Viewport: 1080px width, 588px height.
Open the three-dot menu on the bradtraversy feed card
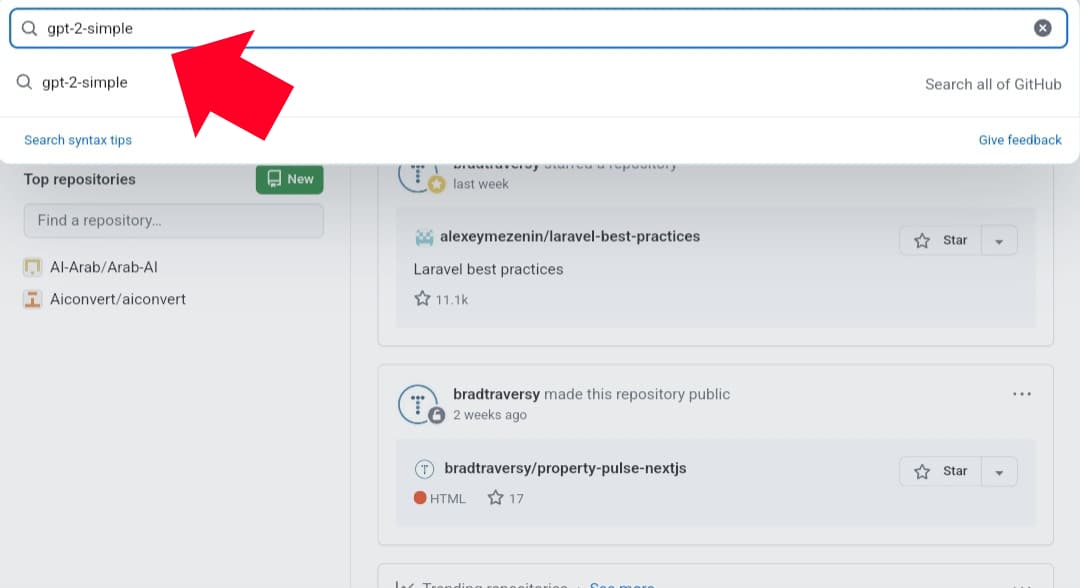(1021, 394)
